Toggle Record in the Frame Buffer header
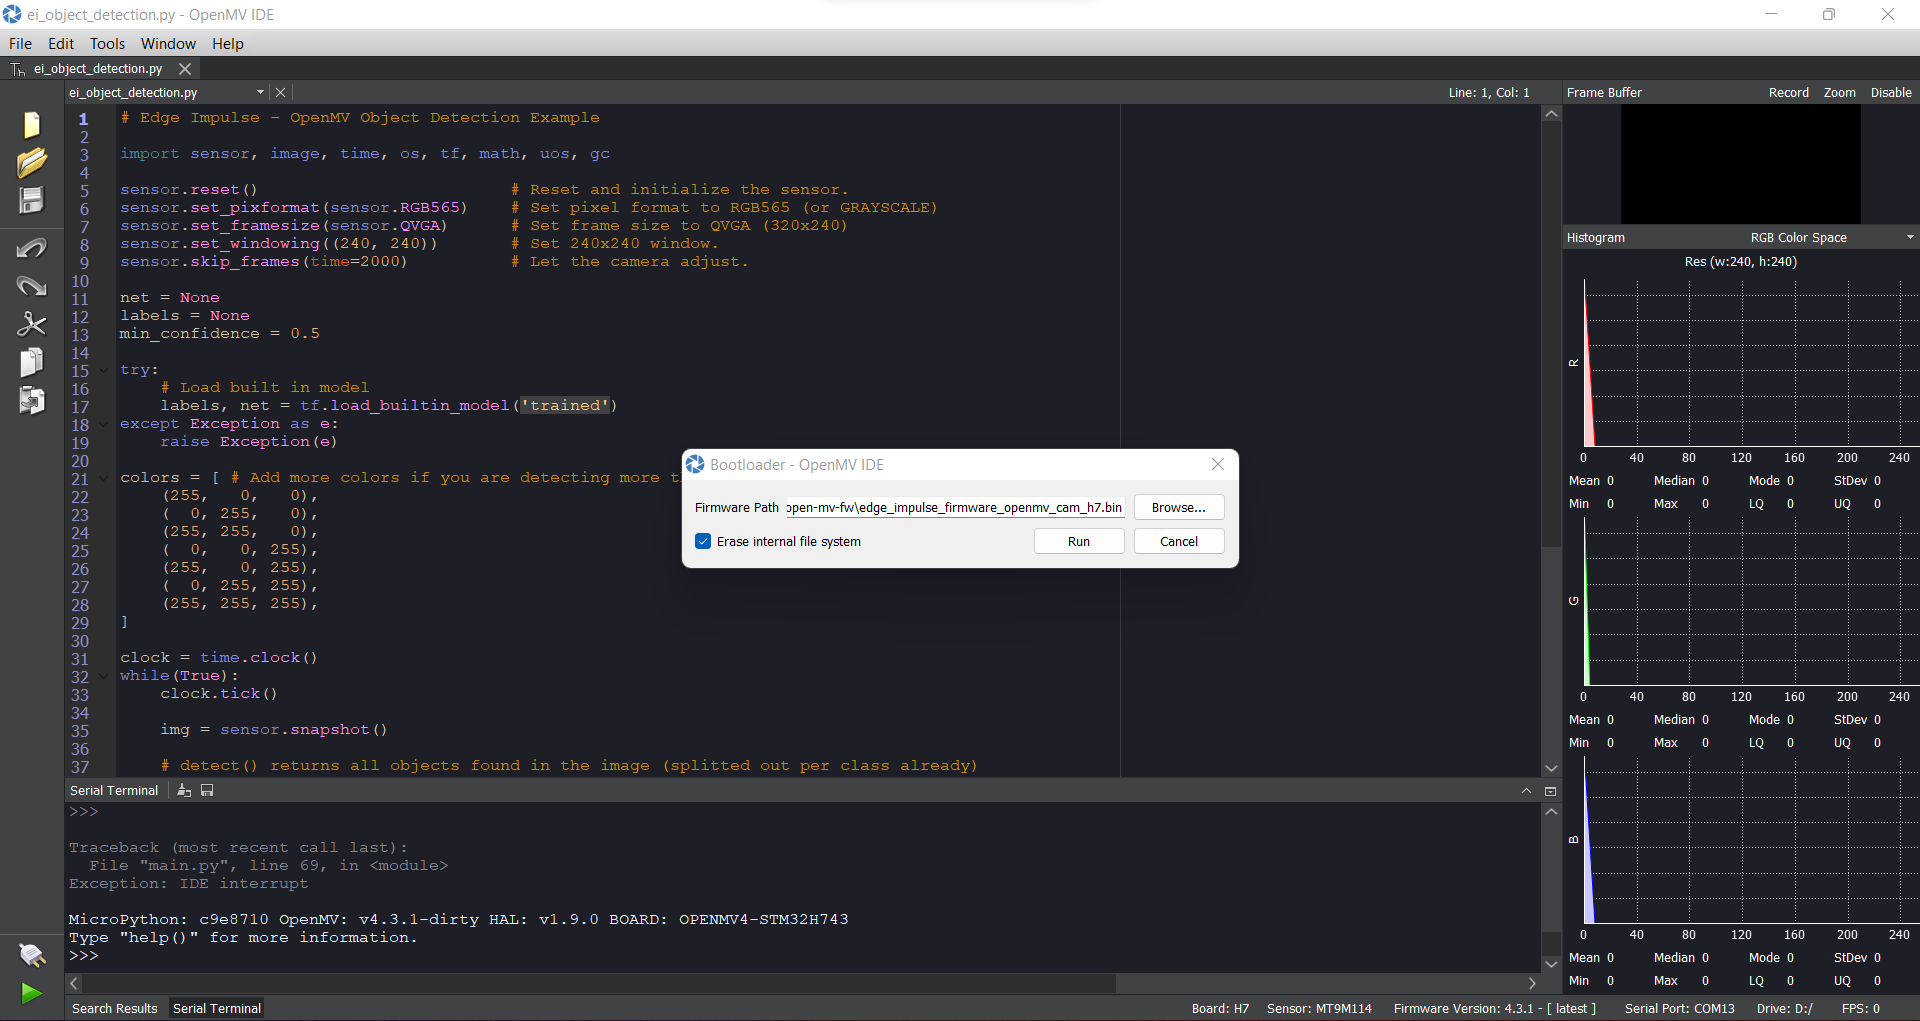The width and height of the screenshot is (1920, 1021). [1788, 92]
